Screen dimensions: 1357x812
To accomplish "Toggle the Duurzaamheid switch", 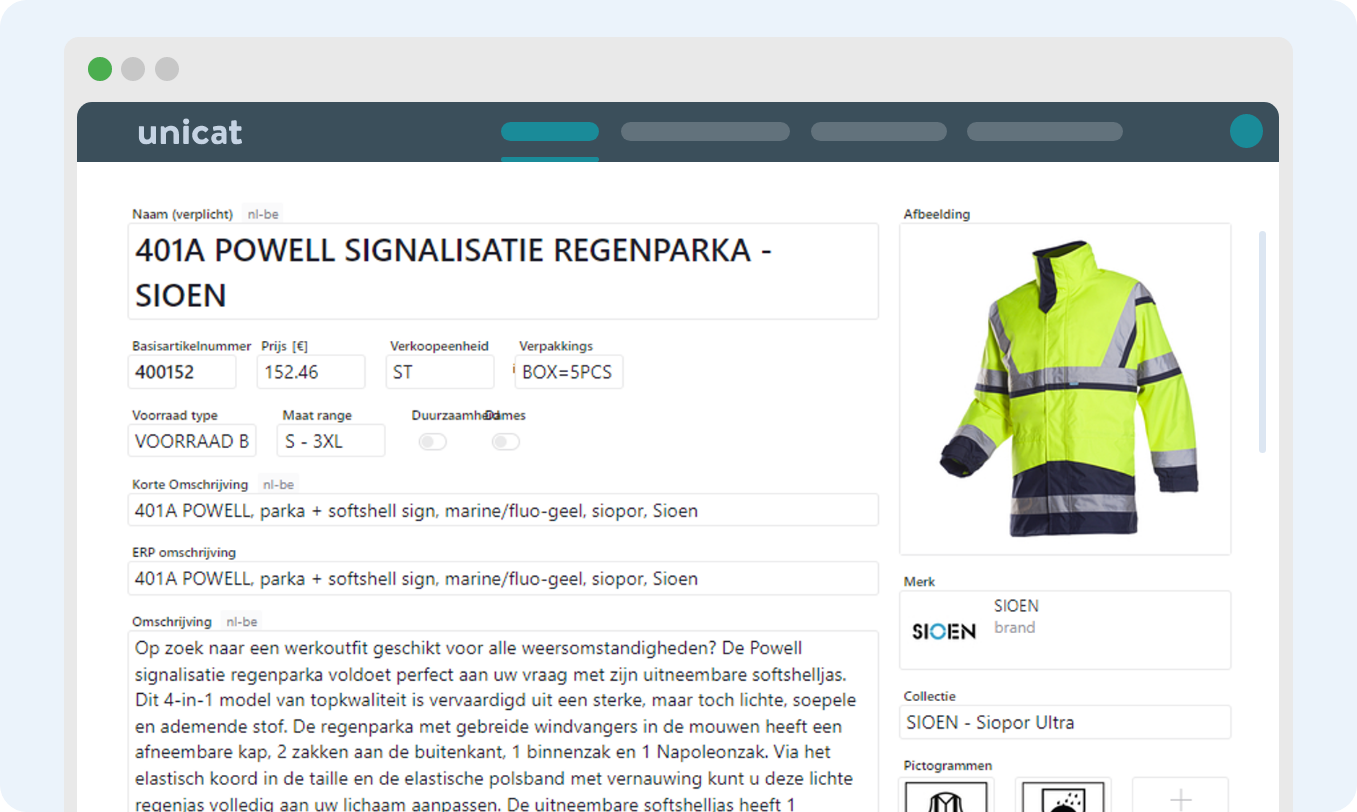I will (432, 442).
